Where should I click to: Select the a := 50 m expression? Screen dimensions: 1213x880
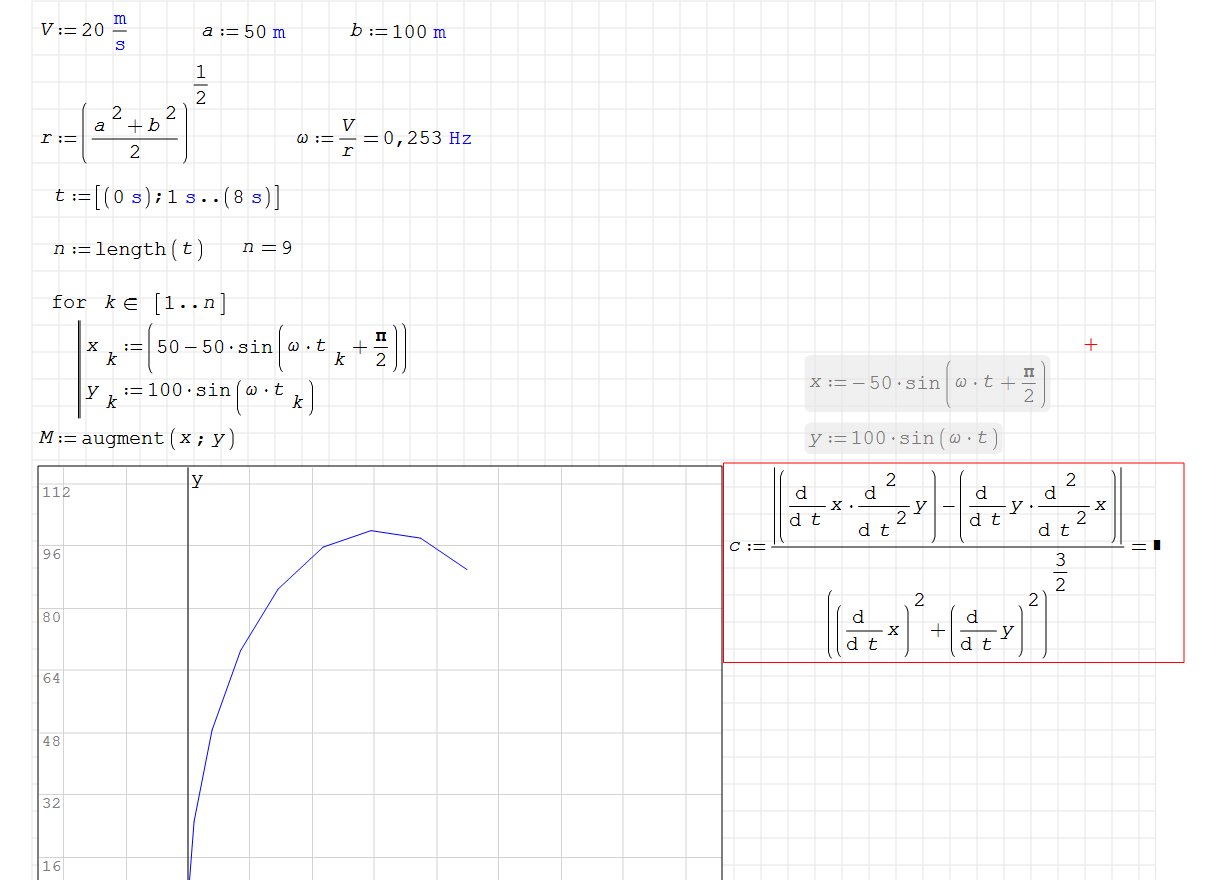tap(243, 32)
